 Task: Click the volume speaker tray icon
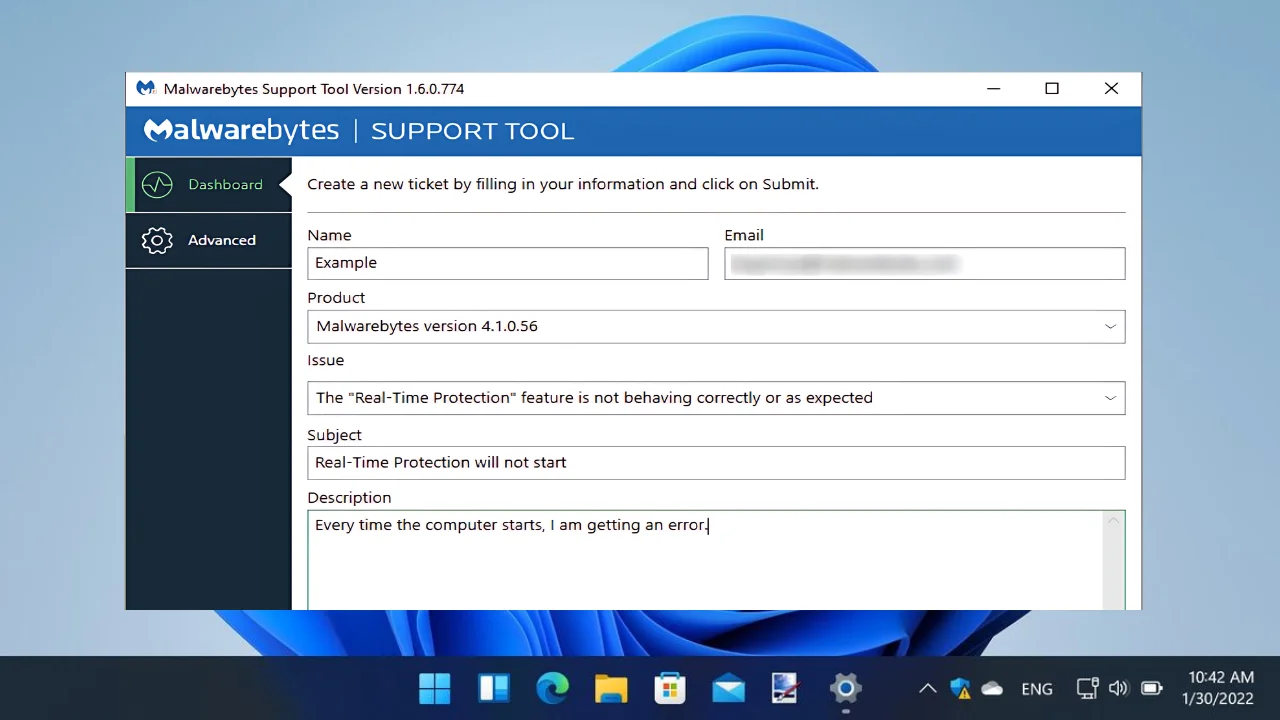pyautogui.click(x=1119, y=688)
